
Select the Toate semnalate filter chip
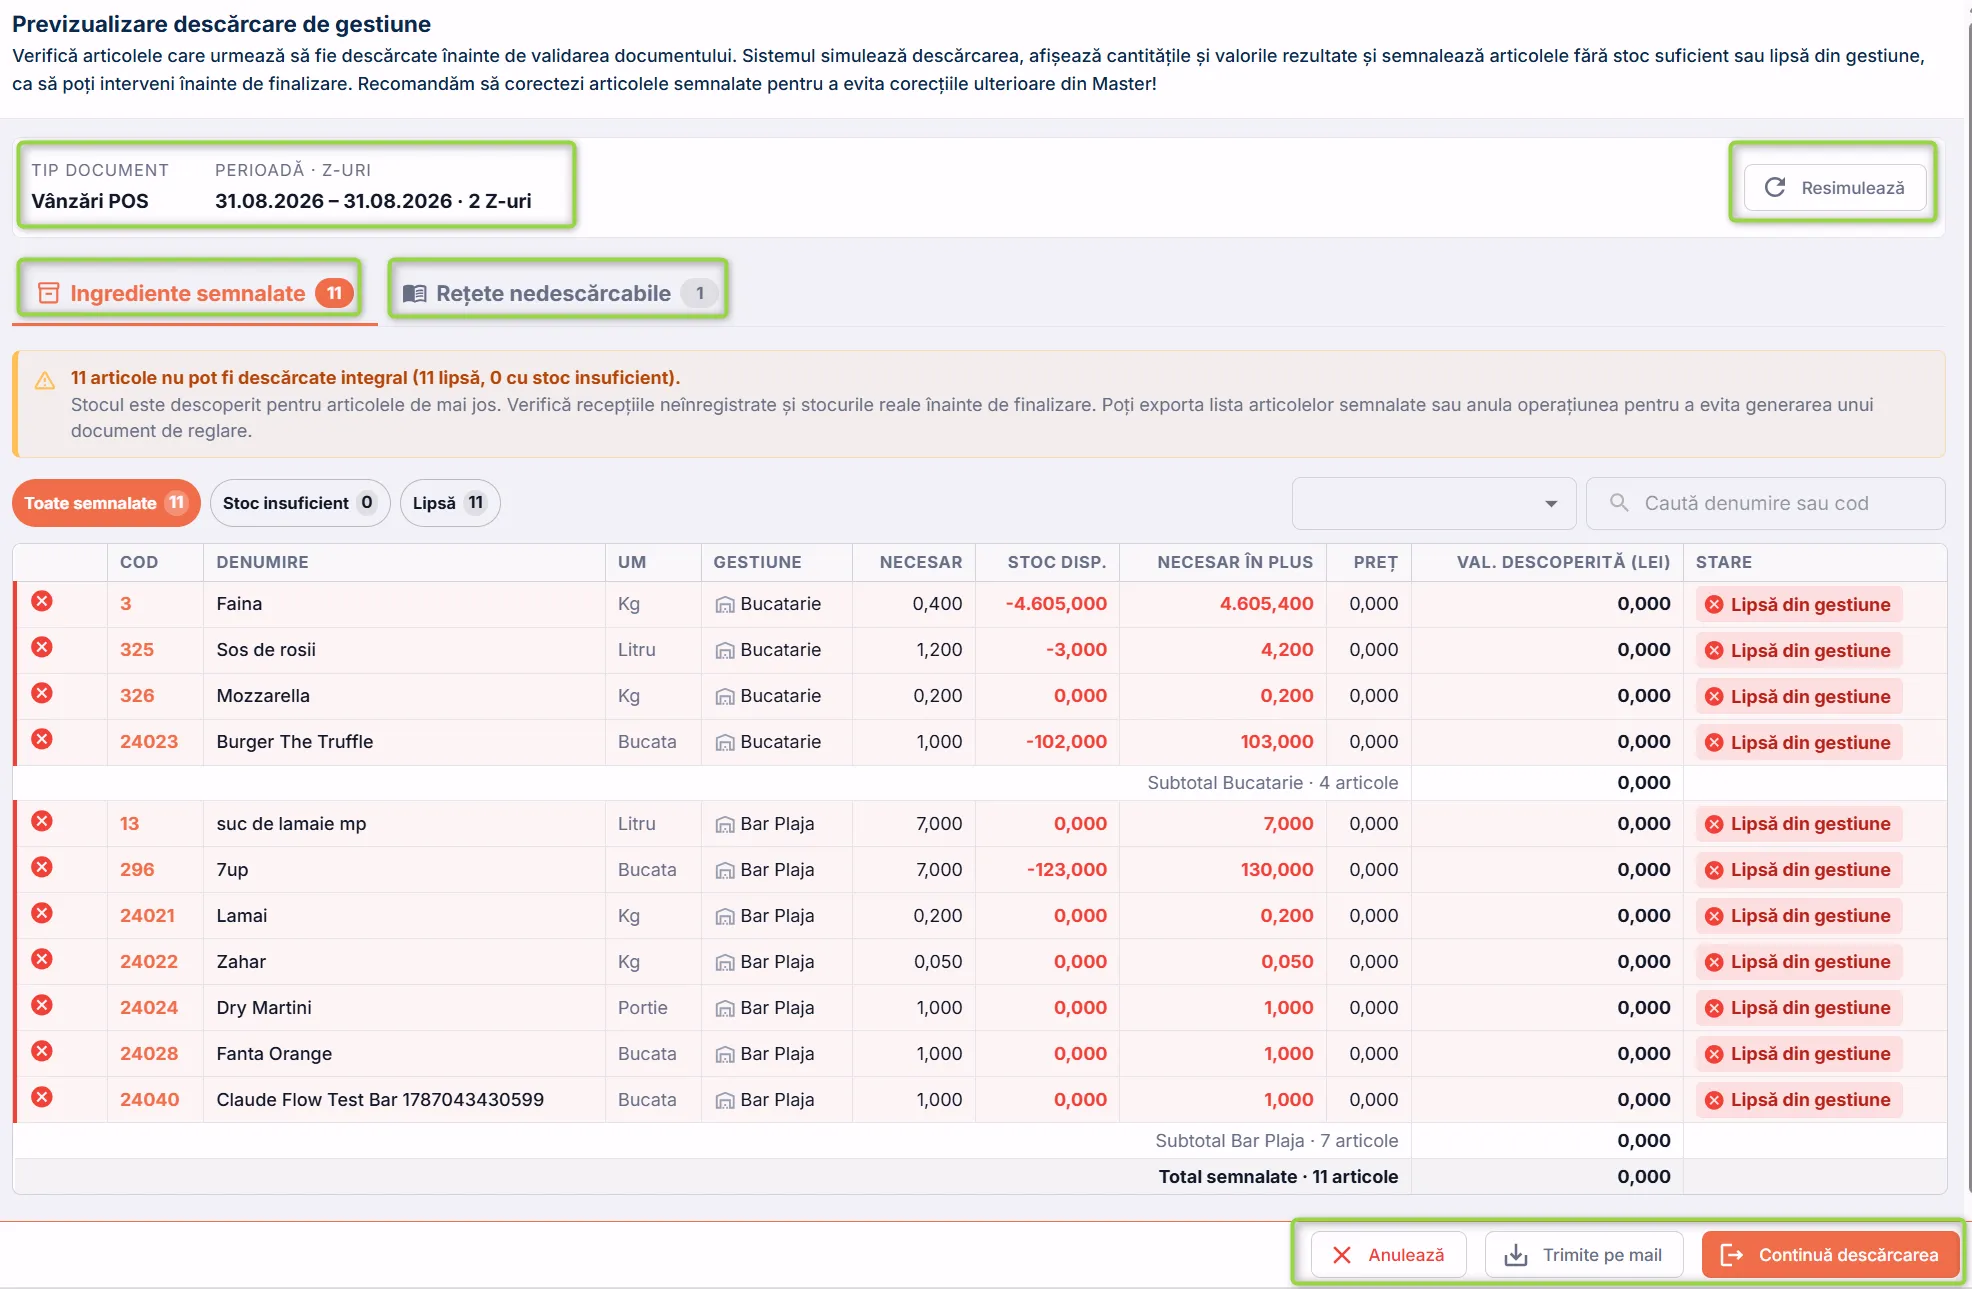pyautogui.click(x=106, y=503)
